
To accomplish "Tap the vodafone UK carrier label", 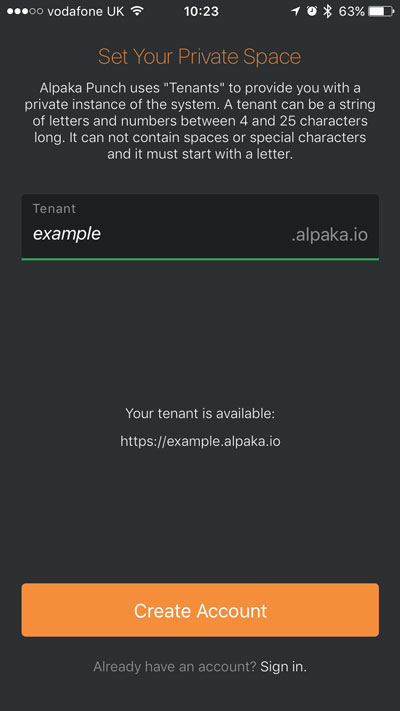I will pyautogui.click(x=85, y=11).
